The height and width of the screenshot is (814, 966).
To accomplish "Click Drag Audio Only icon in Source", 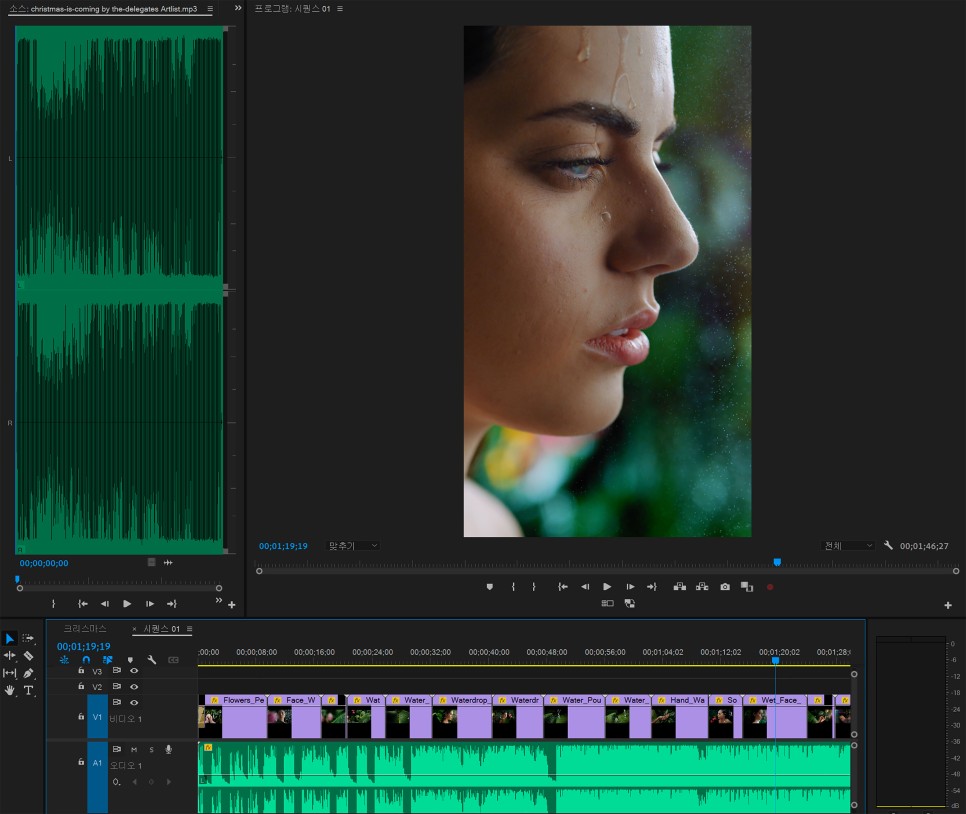I will [x=168, y=562].
